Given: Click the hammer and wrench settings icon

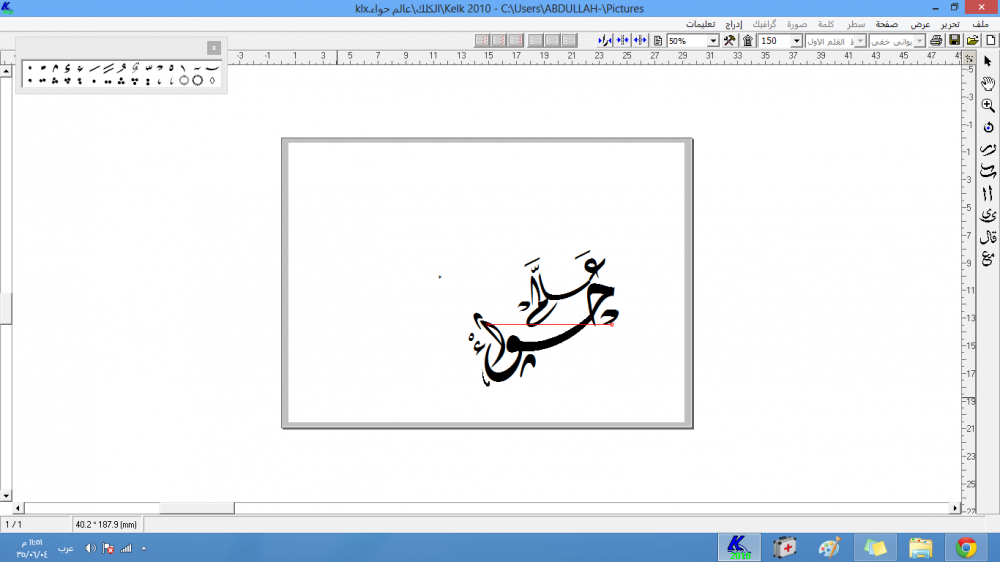Looking at the screenshot, I should (x=729, y=40).
